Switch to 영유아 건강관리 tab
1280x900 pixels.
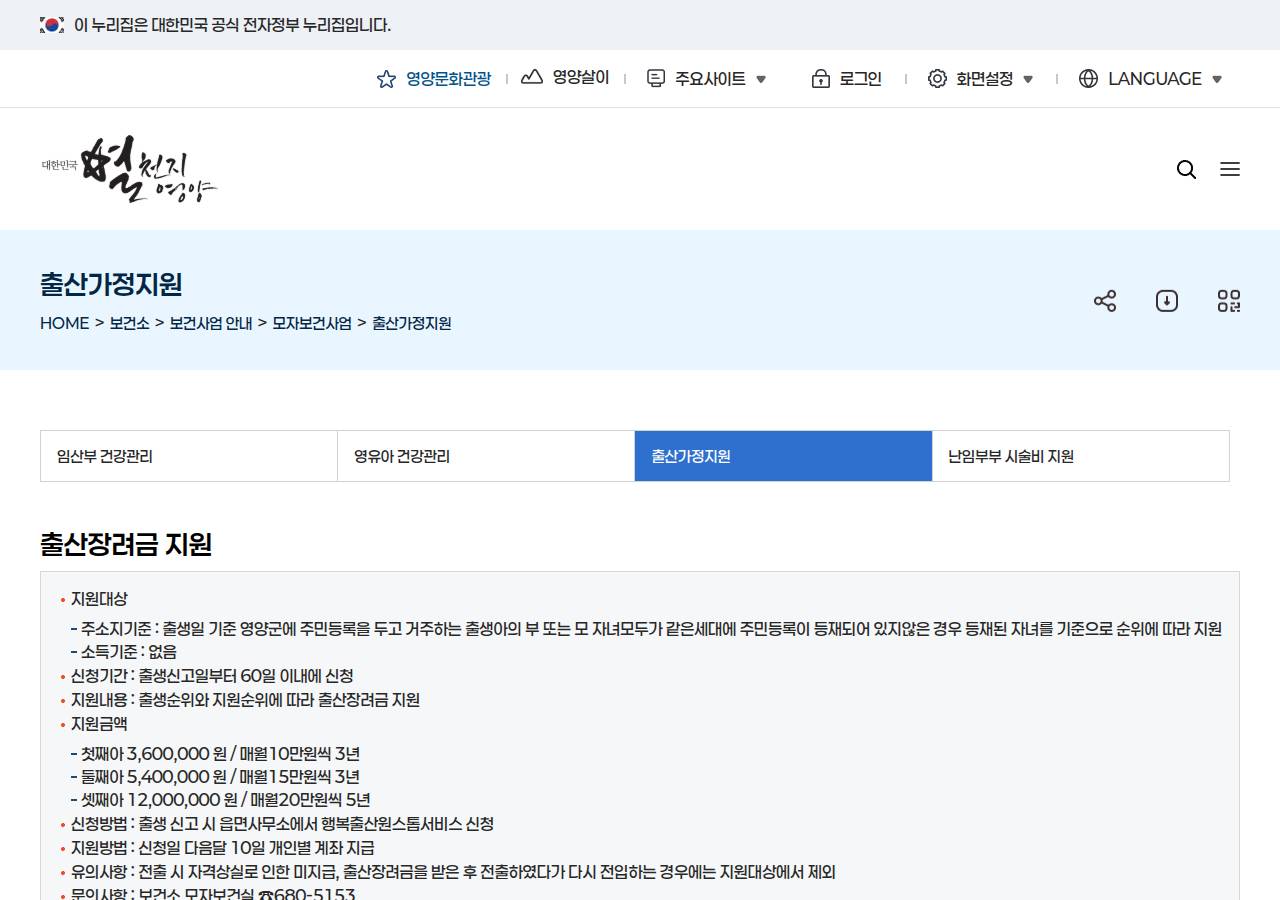pos(486,456)
